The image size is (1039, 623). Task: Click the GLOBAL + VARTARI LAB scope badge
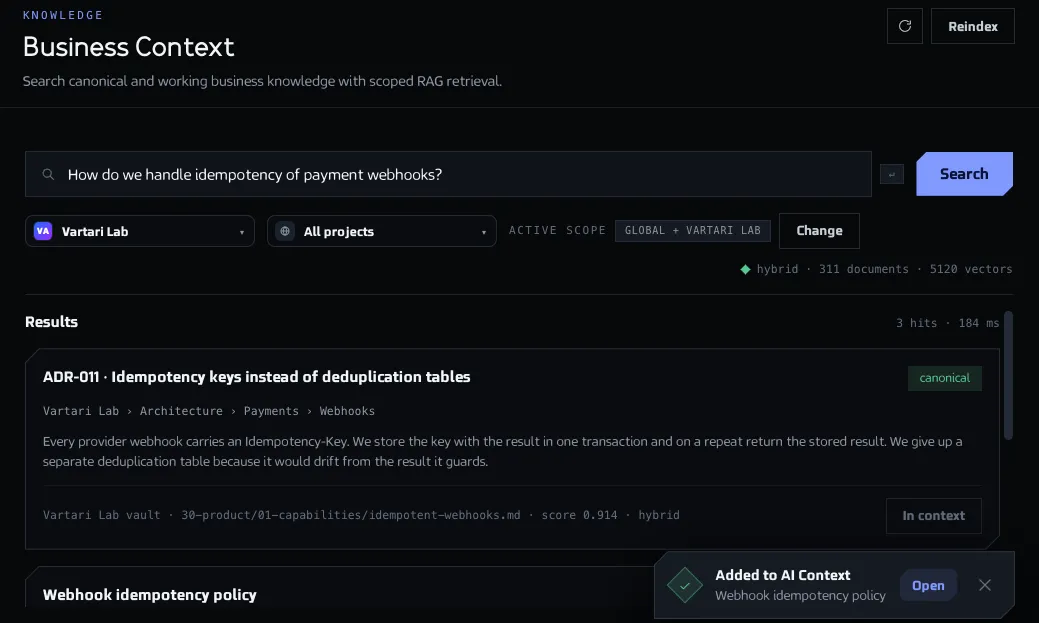[692, 231]
